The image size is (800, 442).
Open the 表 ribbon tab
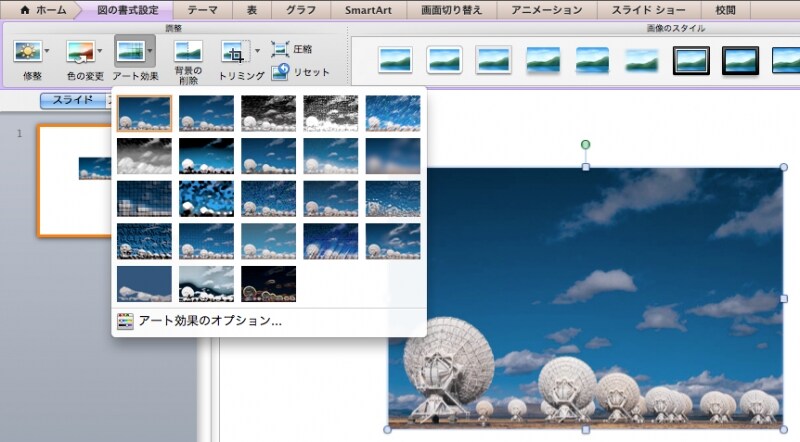click(x=252, y=10)
